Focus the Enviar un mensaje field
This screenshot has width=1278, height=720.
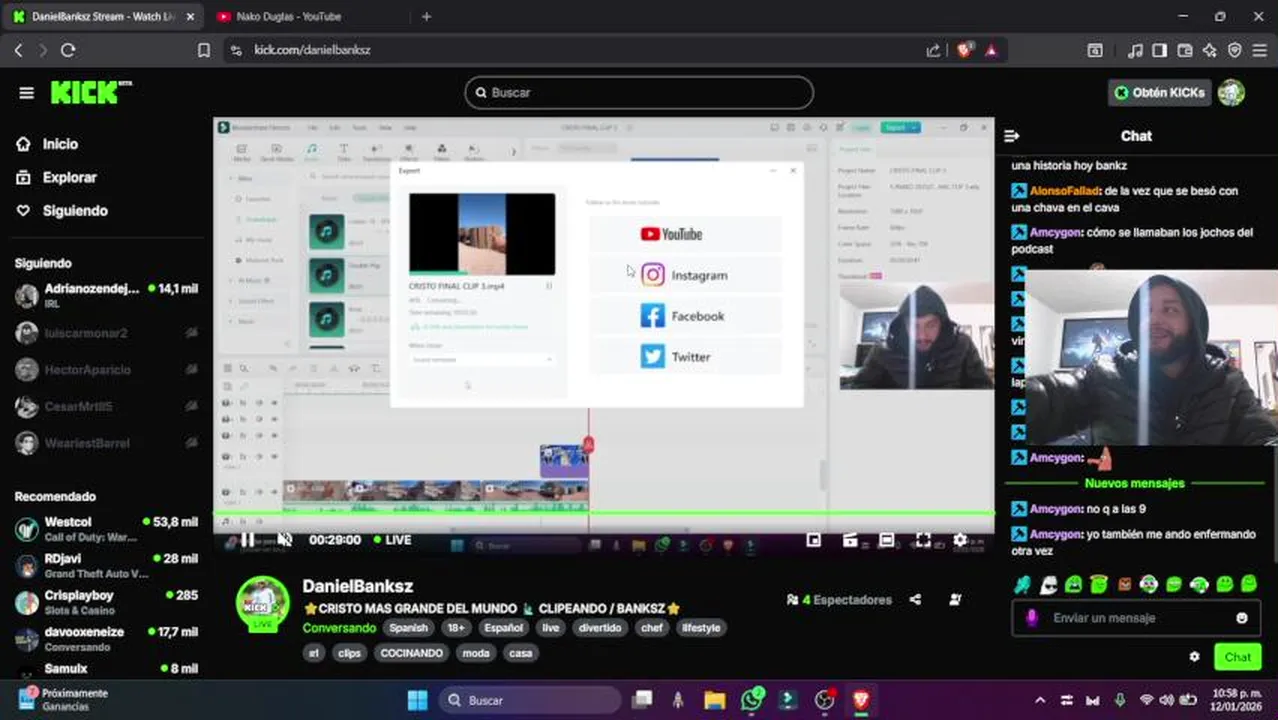coord(1137,618)
